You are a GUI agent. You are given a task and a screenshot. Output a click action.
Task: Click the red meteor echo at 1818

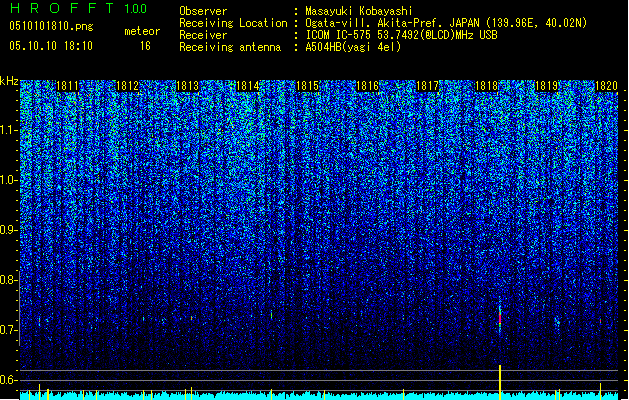tap(500, 319)
